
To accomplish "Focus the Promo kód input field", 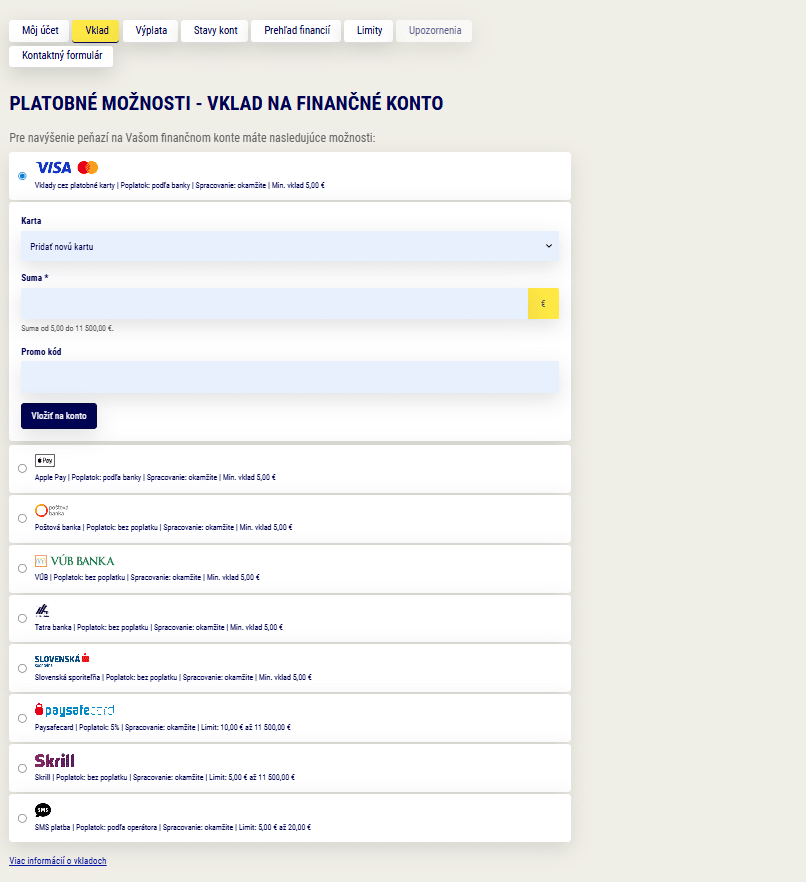I will pyautogui.click(x=290, y=377).
